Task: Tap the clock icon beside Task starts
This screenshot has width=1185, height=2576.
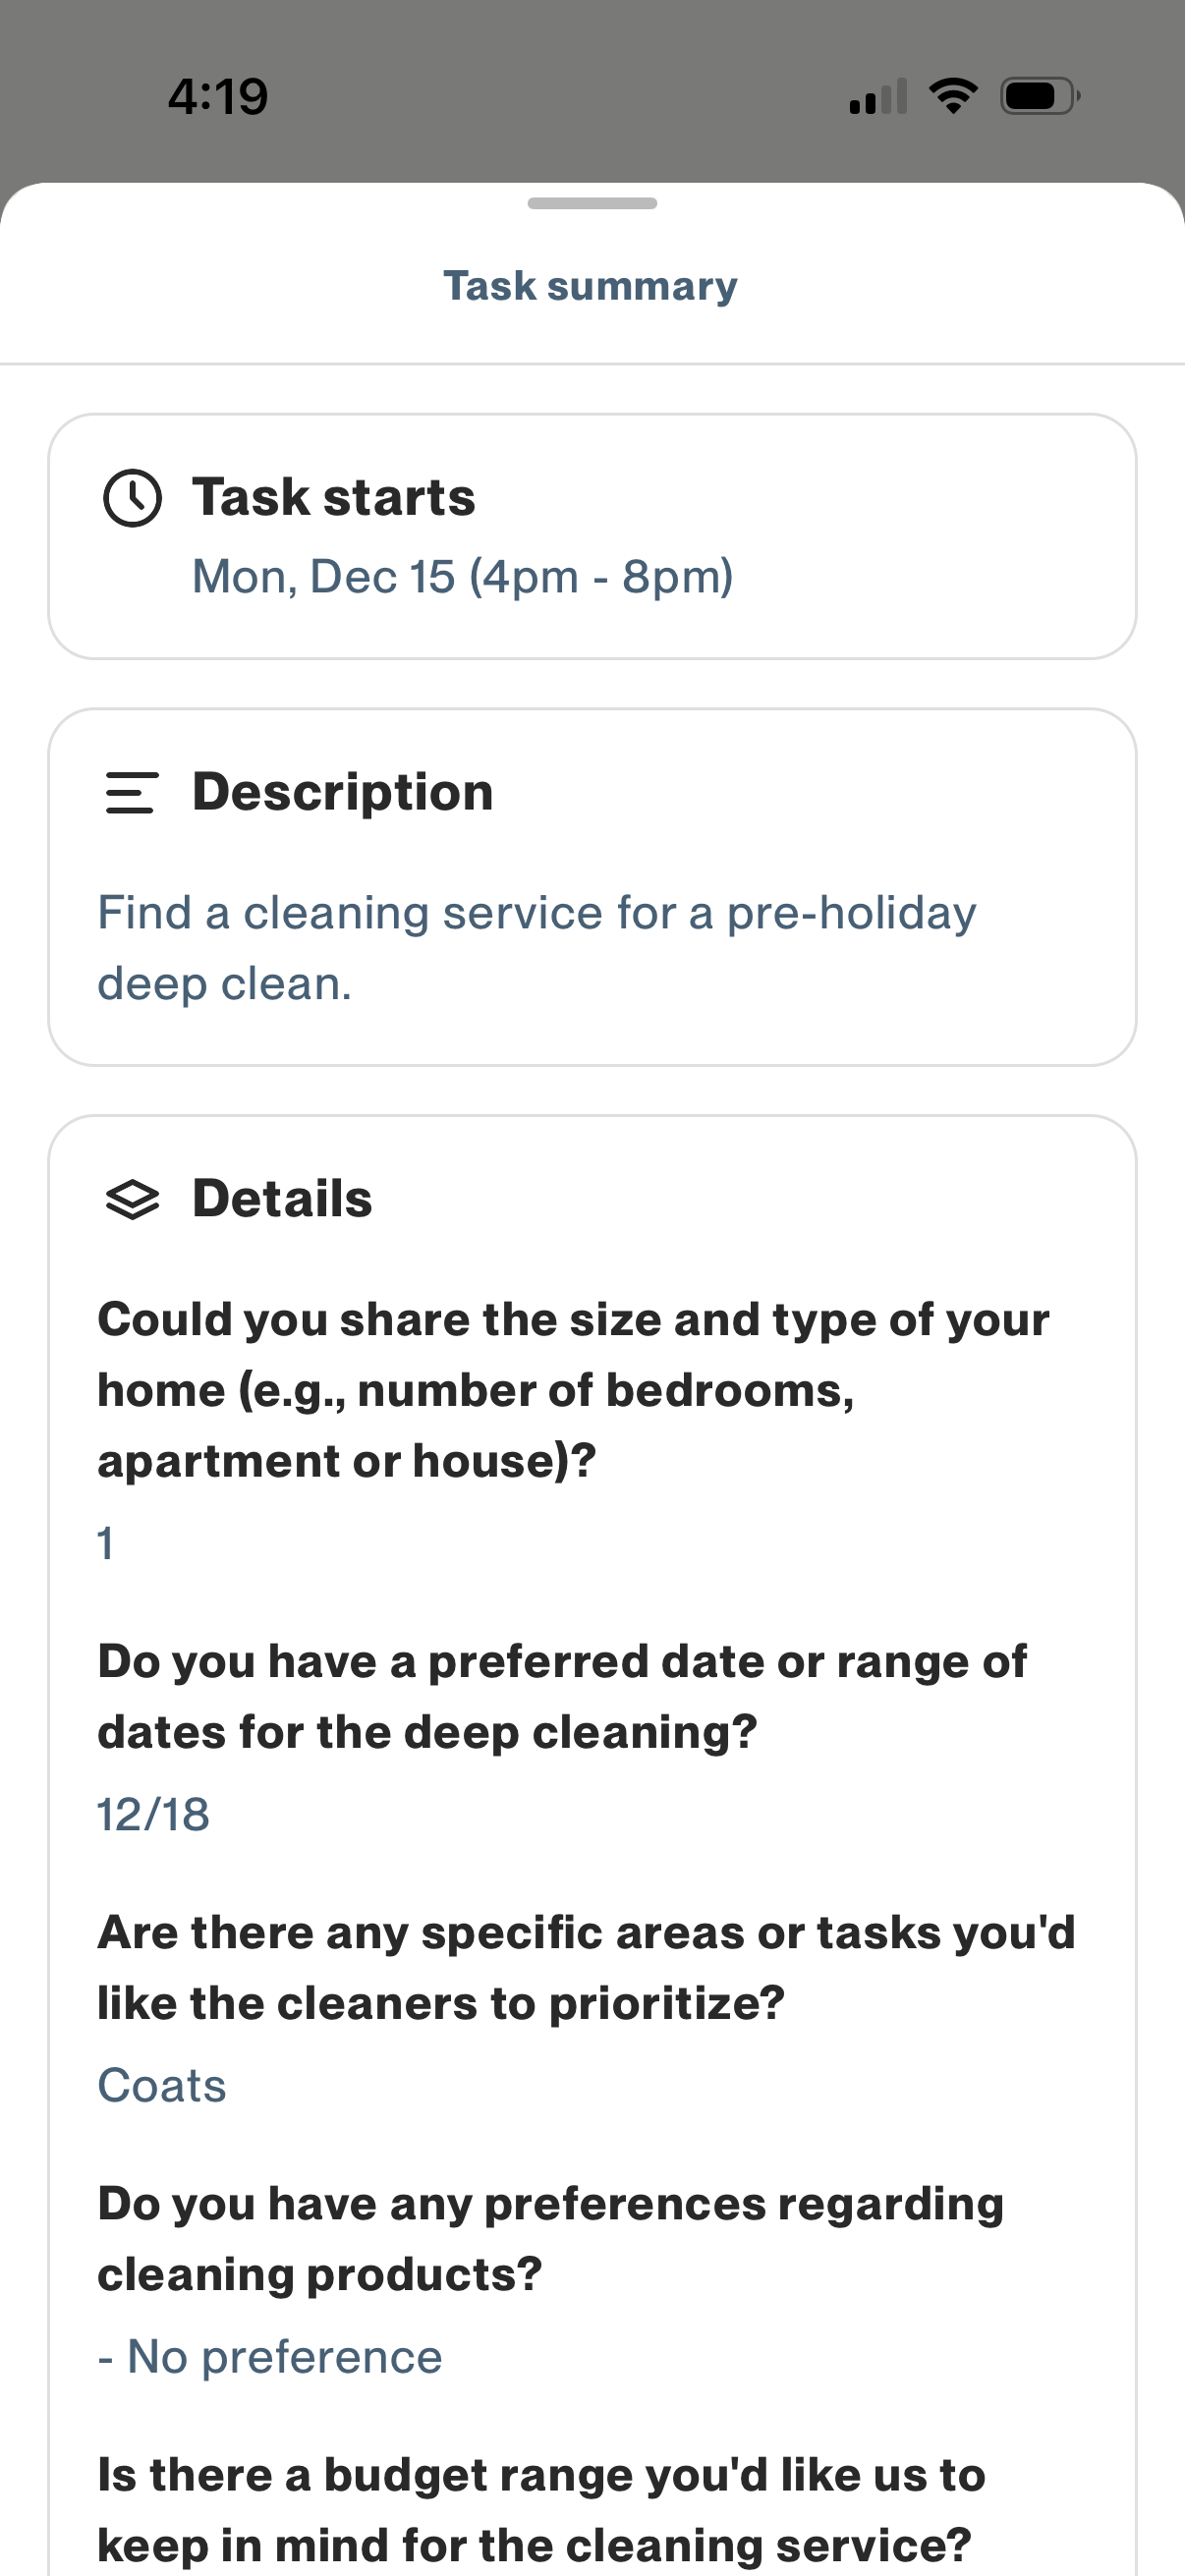Action: point(132,498)
